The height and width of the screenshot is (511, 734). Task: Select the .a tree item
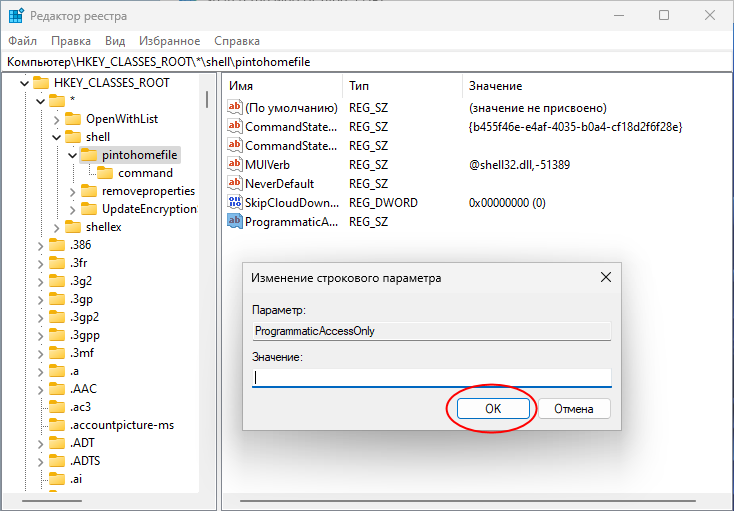tap(74, 371)
